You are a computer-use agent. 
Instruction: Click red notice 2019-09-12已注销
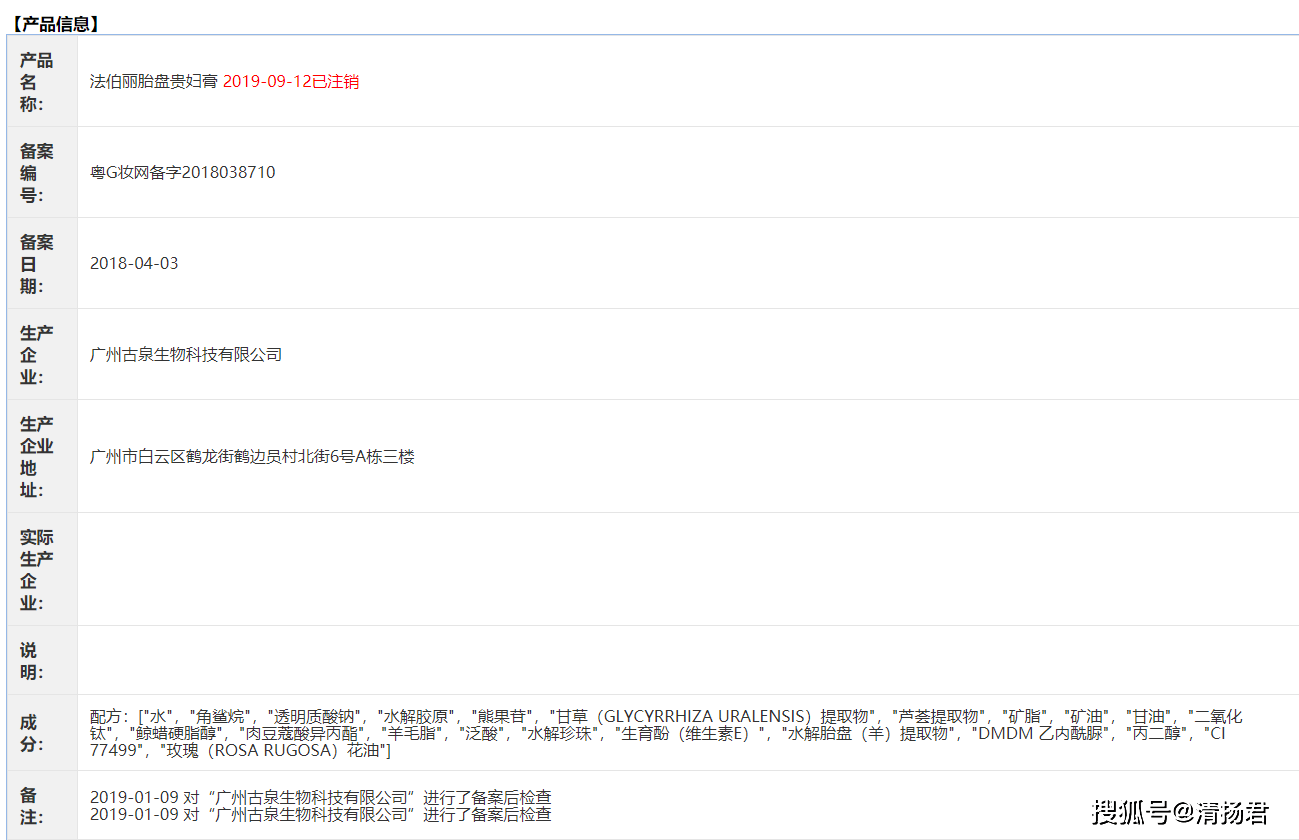pyautogui.click(x=291, y=82)
